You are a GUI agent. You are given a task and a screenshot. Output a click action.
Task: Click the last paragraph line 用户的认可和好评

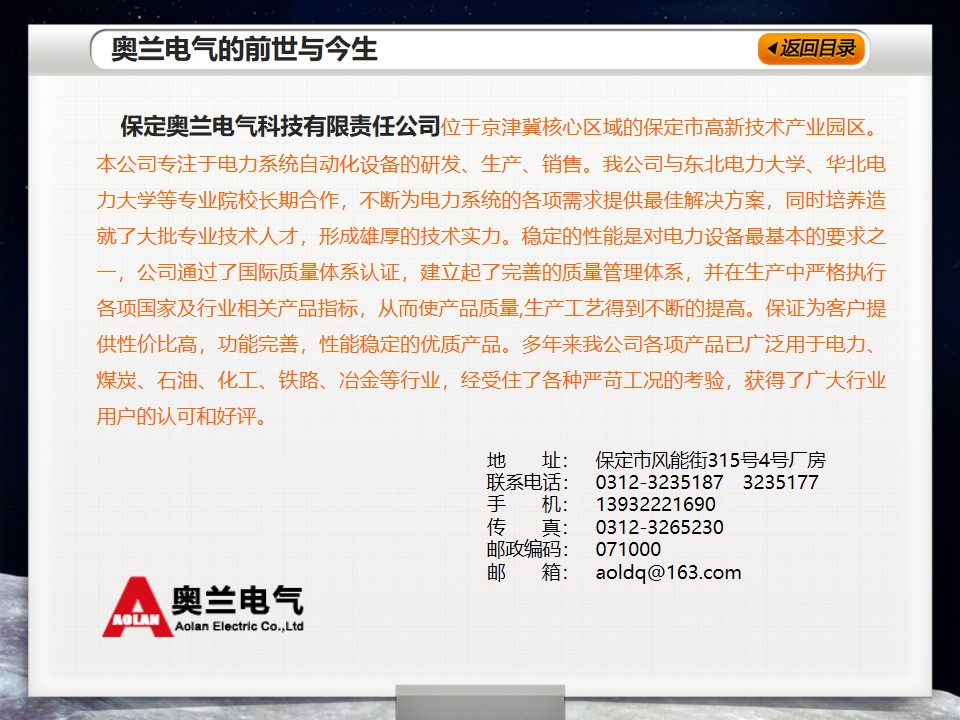point(181,417)
